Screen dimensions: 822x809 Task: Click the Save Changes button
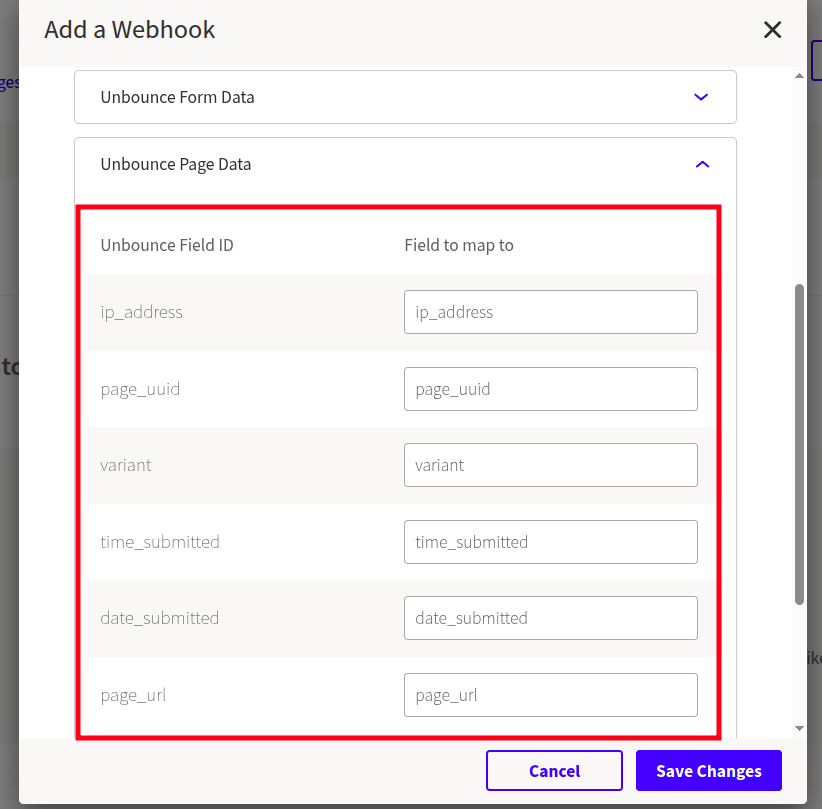709,771
